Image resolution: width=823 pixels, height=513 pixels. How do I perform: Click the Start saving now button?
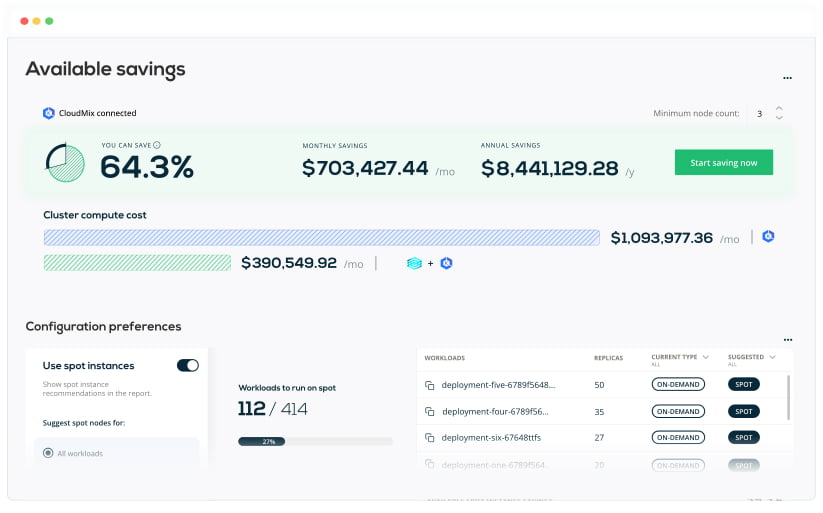tap(723, 163)
